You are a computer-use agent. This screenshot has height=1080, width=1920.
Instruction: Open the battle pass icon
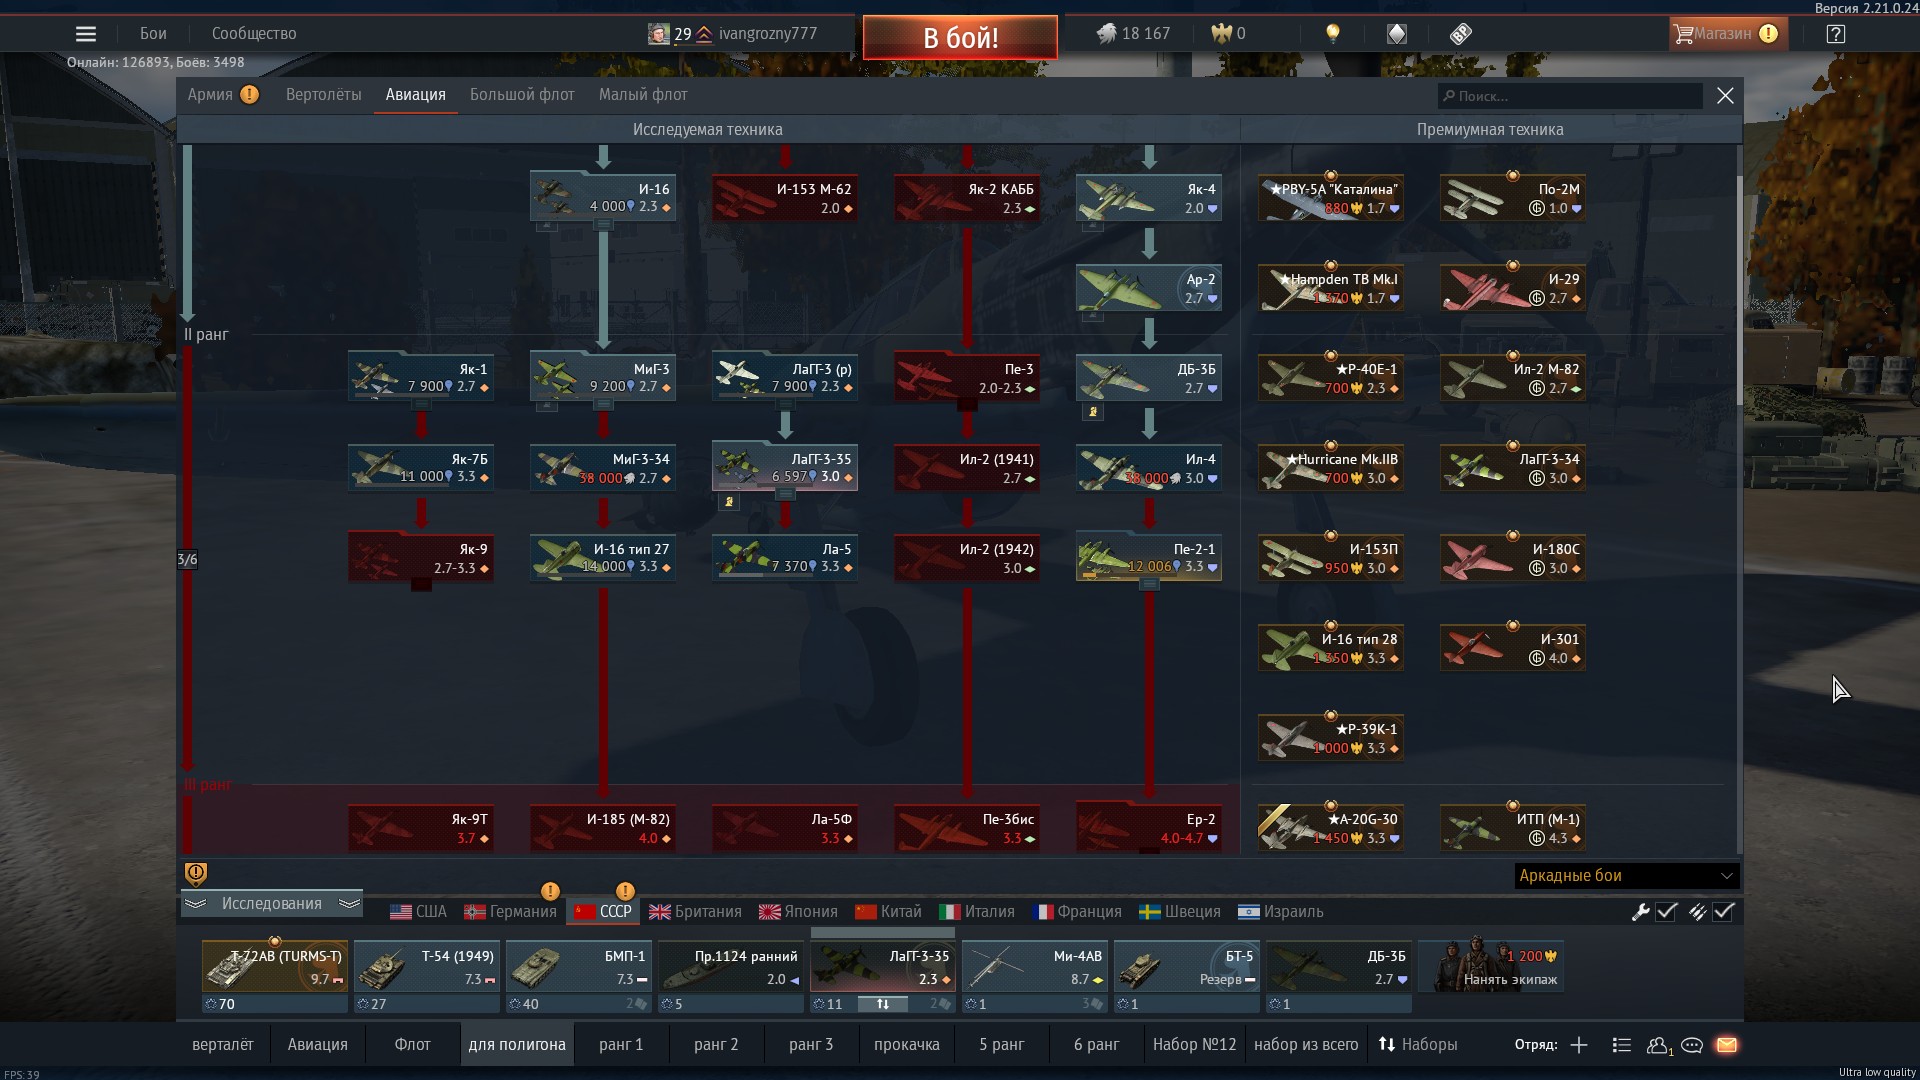click(1461, 34)
